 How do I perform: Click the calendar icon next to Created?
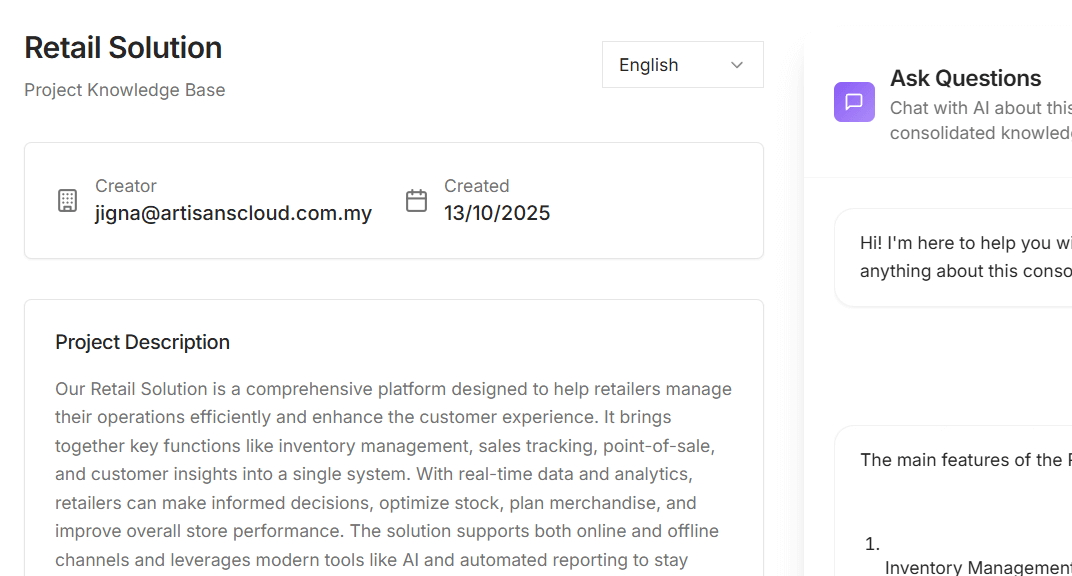pyautogui.click(x=417, y=200)
